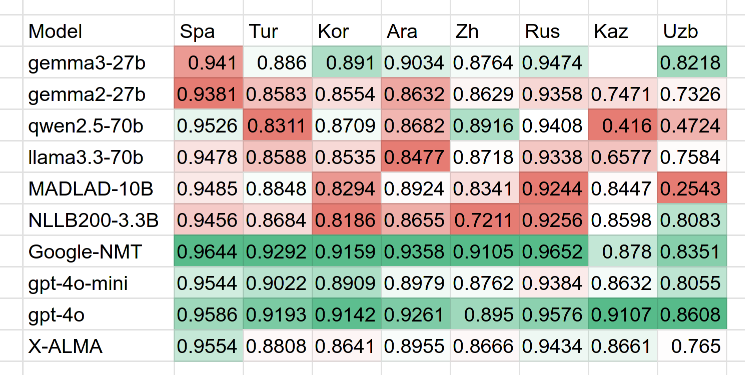Select the qwen2.5-70b Tur value 0.8311
The height and width of the screenshot is (375, 745).
click(x=277, y=125)
